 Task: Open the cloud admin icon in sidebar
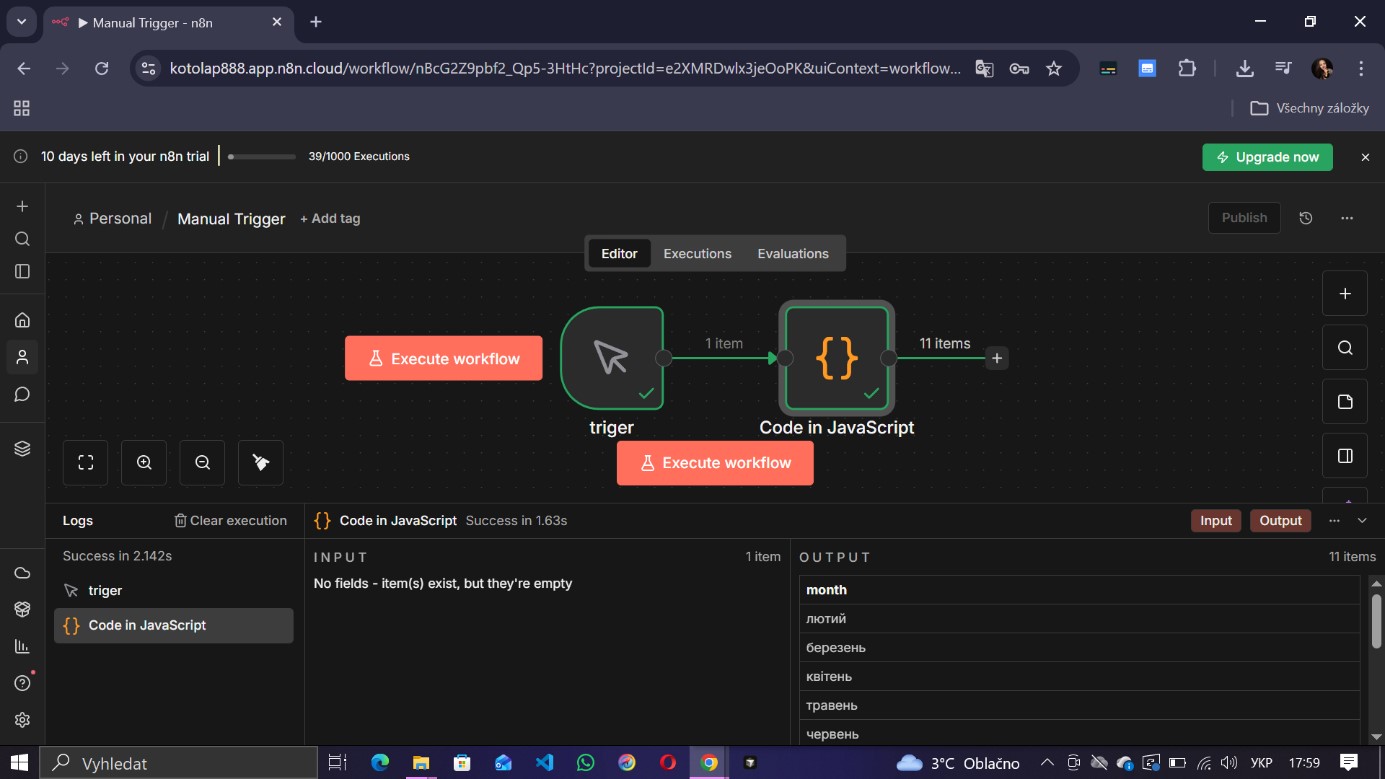22,573
